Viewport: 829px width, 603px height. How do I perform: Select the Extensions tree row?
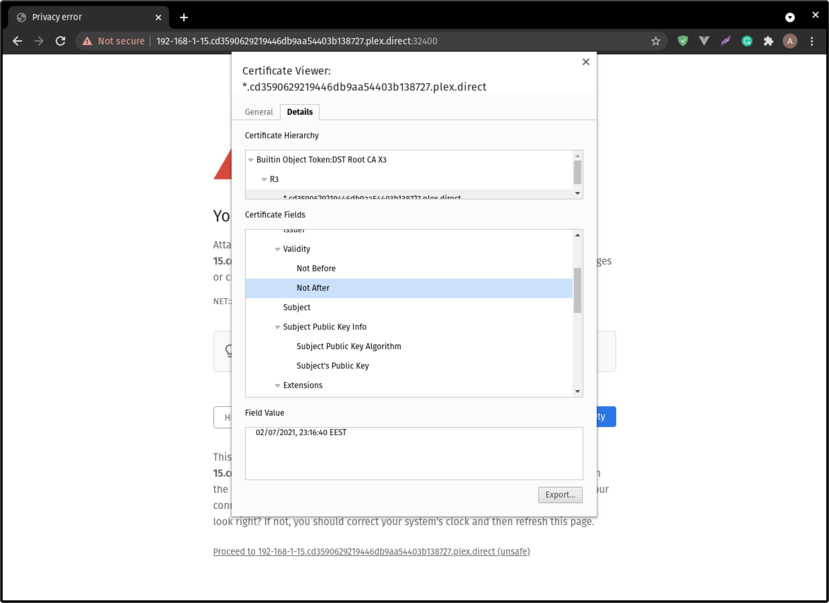pos(409,385)
